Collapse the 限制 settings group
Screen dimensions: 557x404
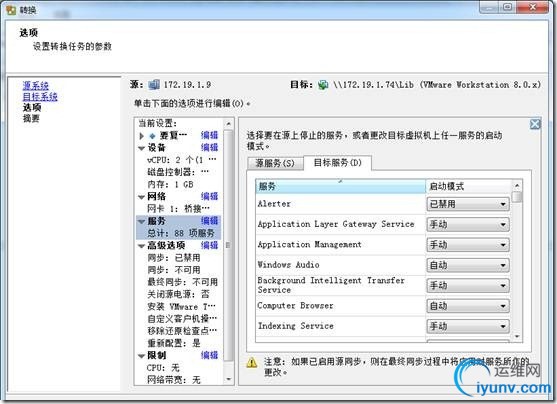(141, 356)
